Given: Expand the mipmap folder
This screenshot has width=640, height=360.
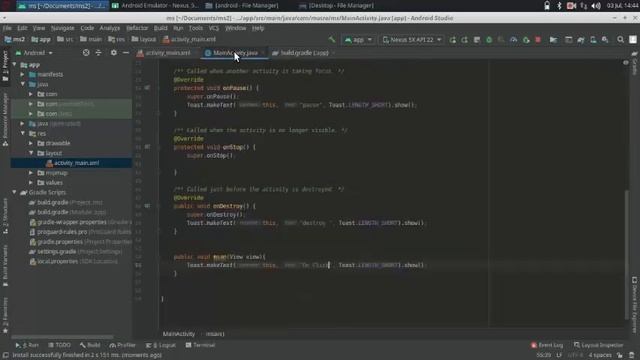Looking at the screenshot, I should pyautogui.click(x=31, y=173).
